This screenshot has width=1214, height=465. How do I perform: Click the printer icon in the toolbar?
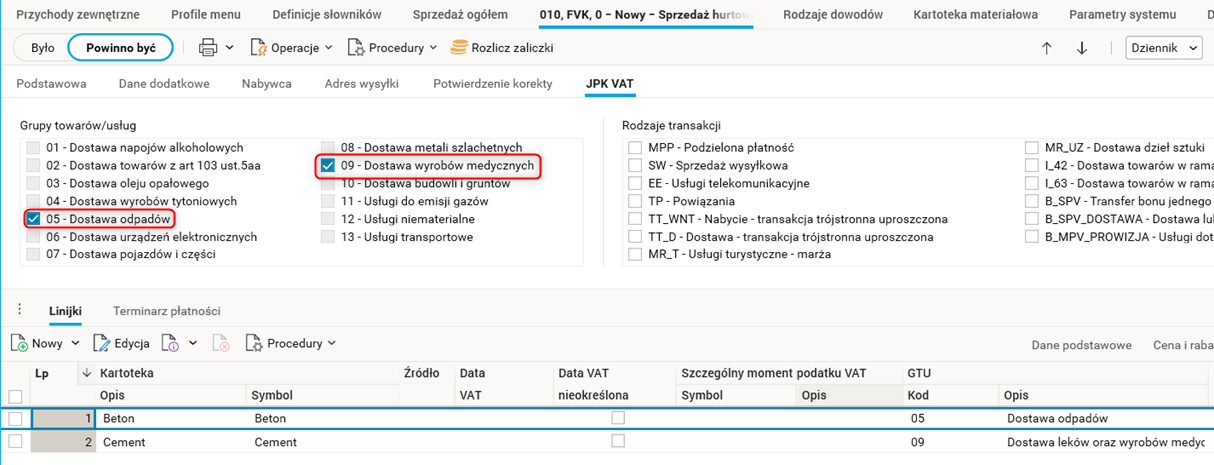coord(208,48)
